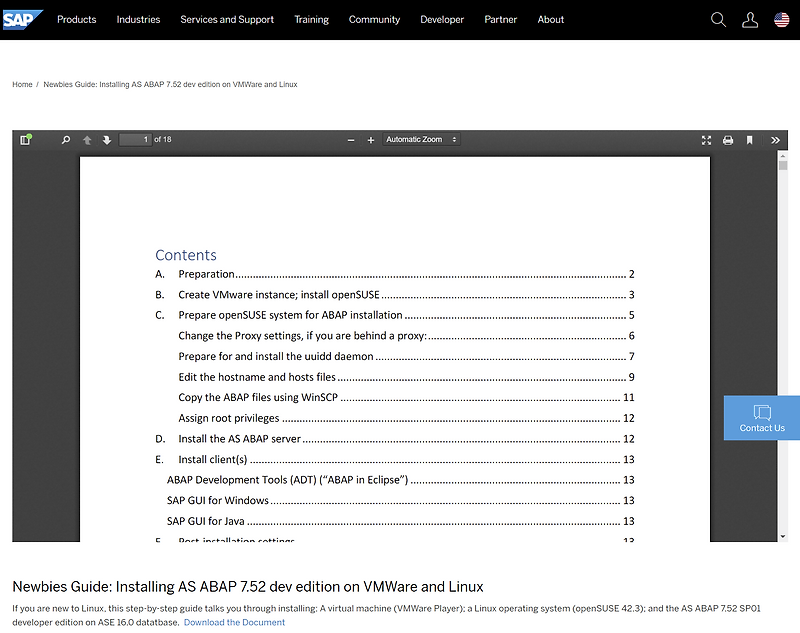The image size is (800, 633).
Task: Open the Automatic Zoom dropdown
Action: [420, 139]
